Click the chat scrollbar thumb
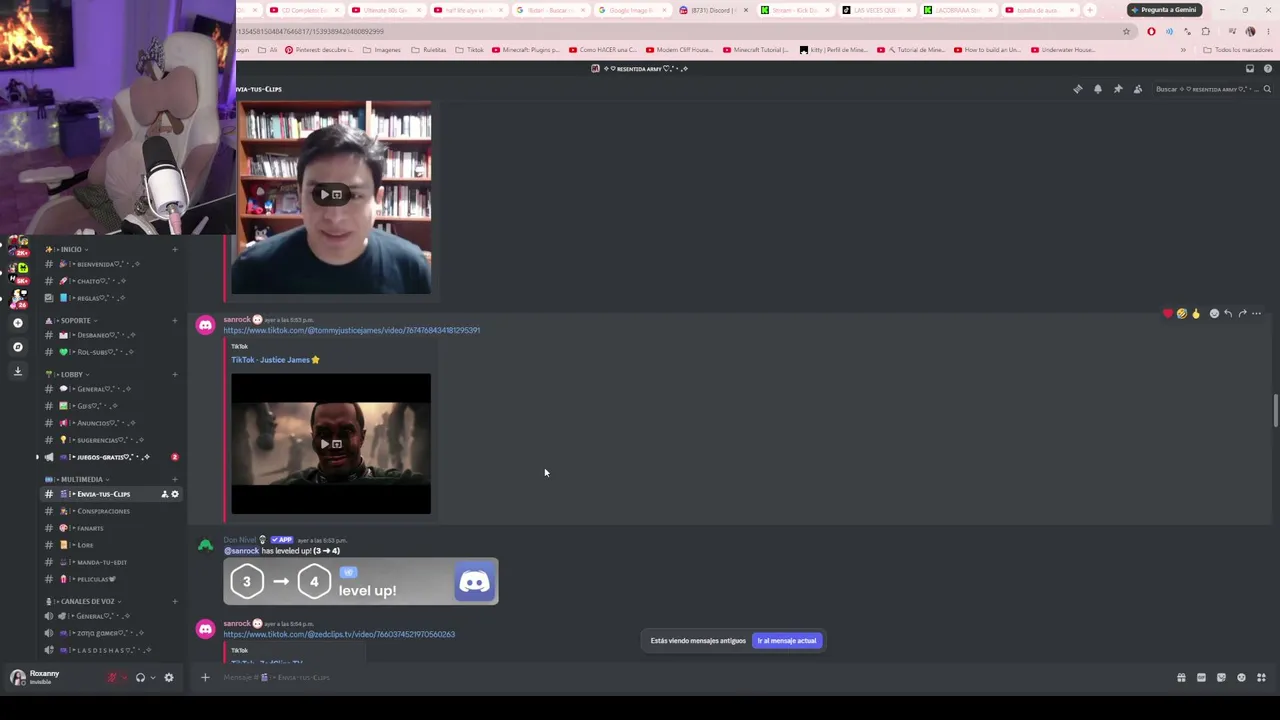Screen dimensions: 1280x720 1275,411
